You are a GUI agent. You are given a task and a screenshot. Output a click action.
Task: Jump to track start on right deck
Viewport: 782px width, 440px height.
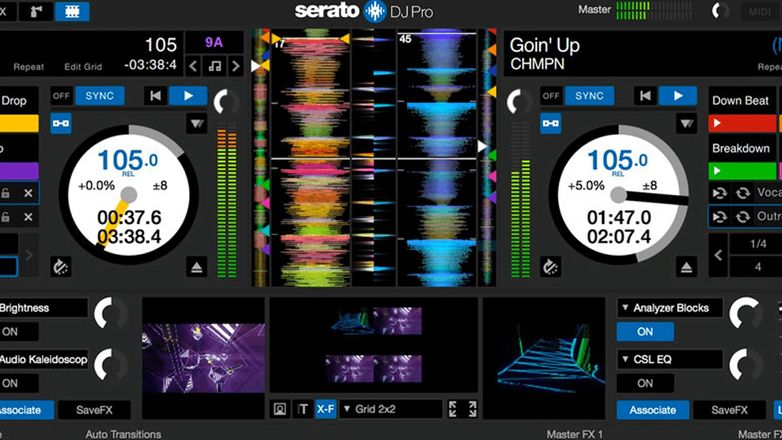click(645, 96)
